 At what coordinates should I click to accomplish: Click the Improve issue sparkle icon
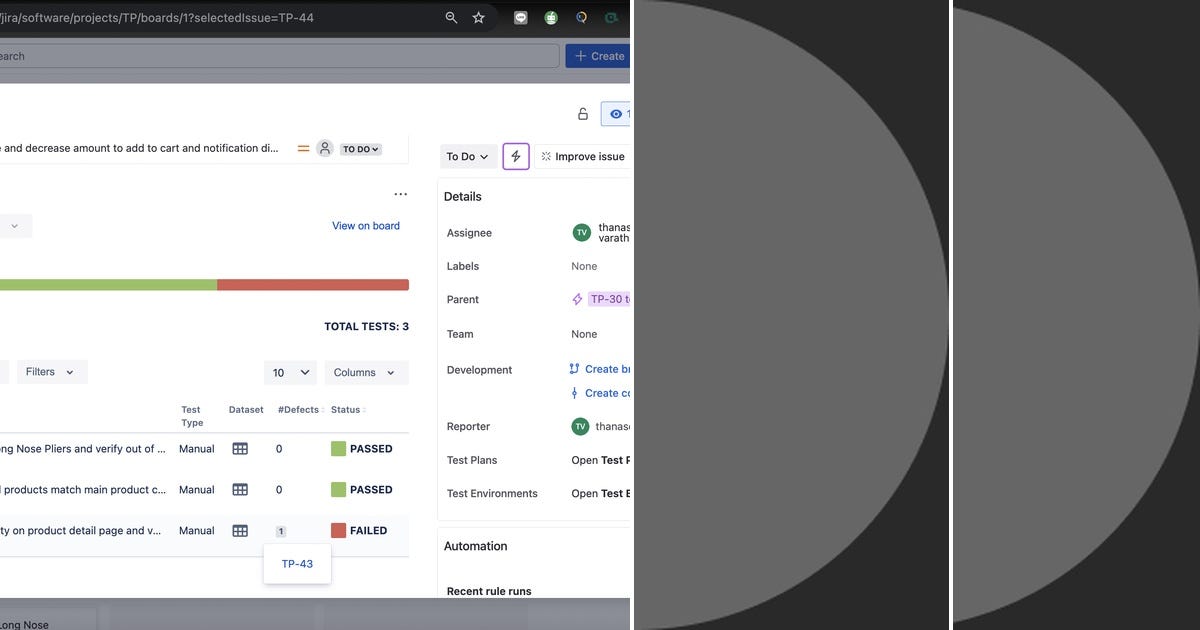coord(545,156)
